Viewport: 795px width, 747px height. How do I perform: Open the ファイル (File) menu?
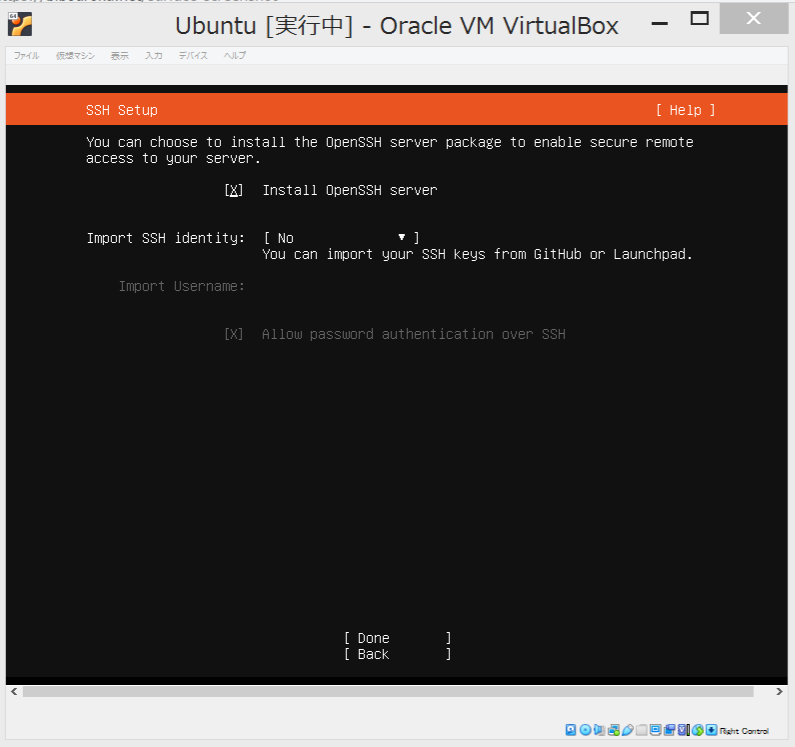[26, 55]
